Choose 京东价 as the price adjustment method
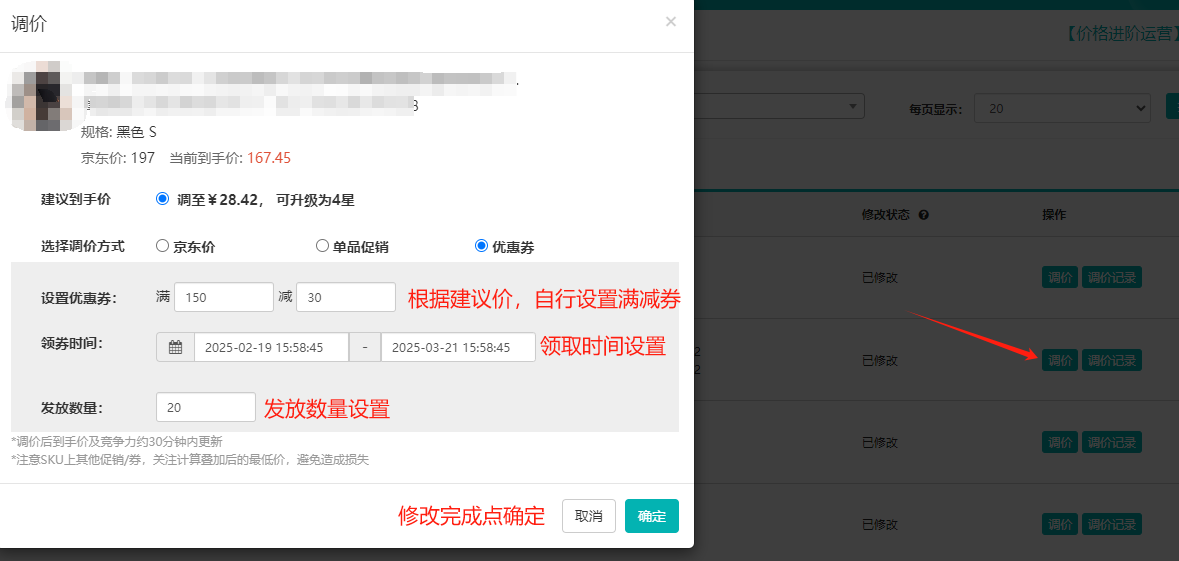Viewport: 1179px width, 561px height. click(162, 245)
